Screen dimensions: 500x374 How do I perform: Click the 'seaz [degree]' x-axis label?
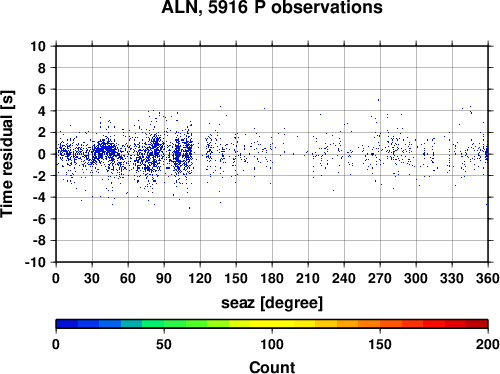click(x=272, y=303)
